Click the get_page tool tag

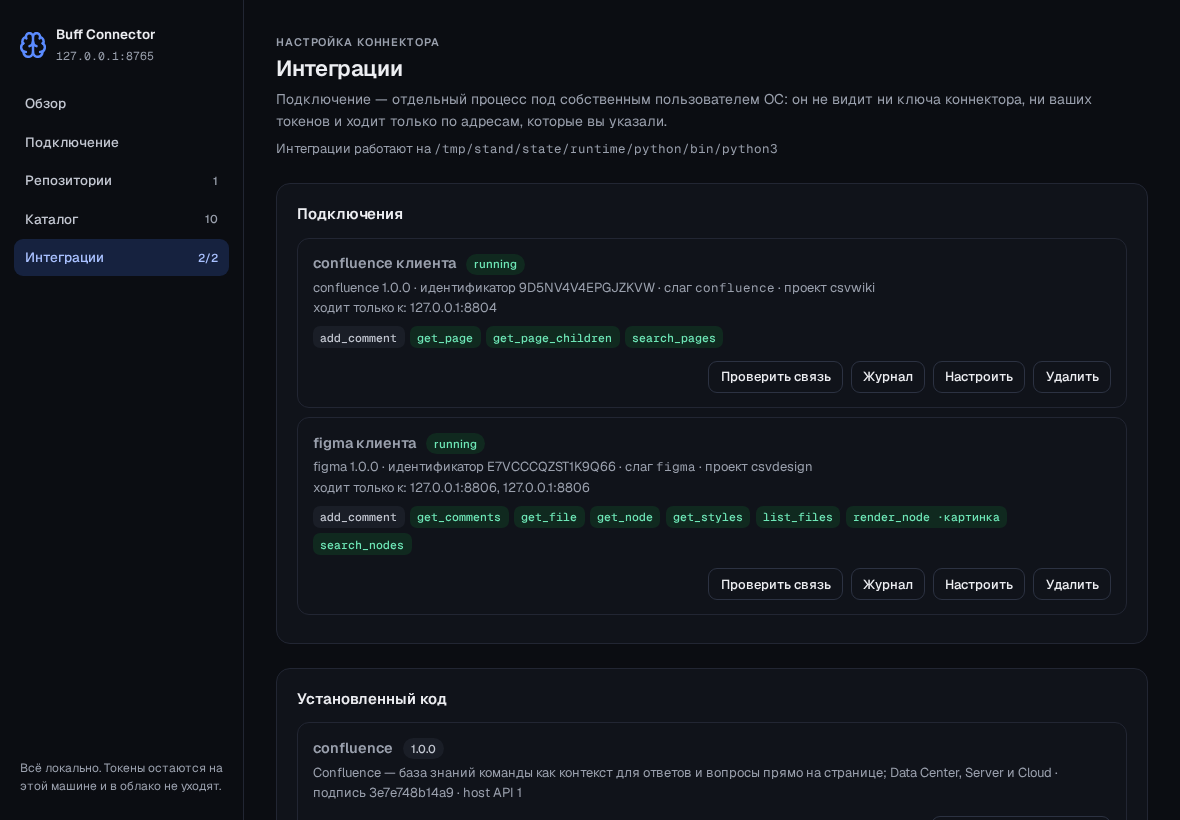pyautogui.click(x=445, y=338)
